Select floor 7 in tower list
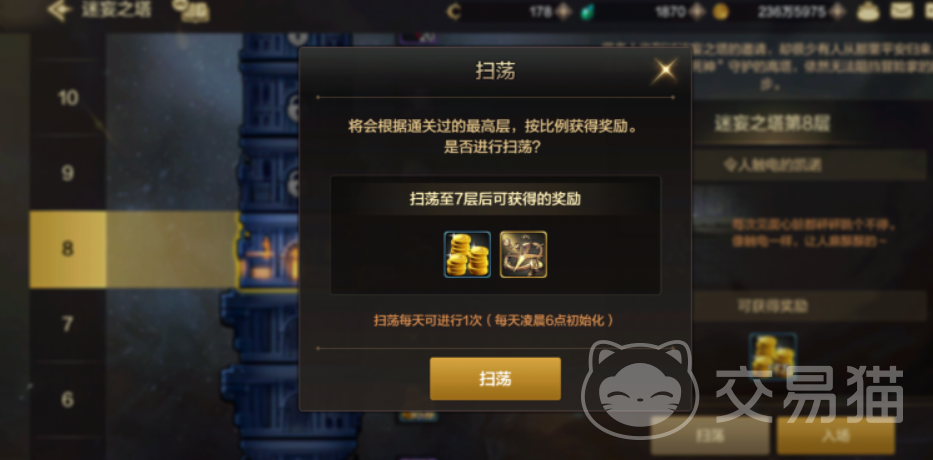Screen dimensions: 933x460 [68, 324]
